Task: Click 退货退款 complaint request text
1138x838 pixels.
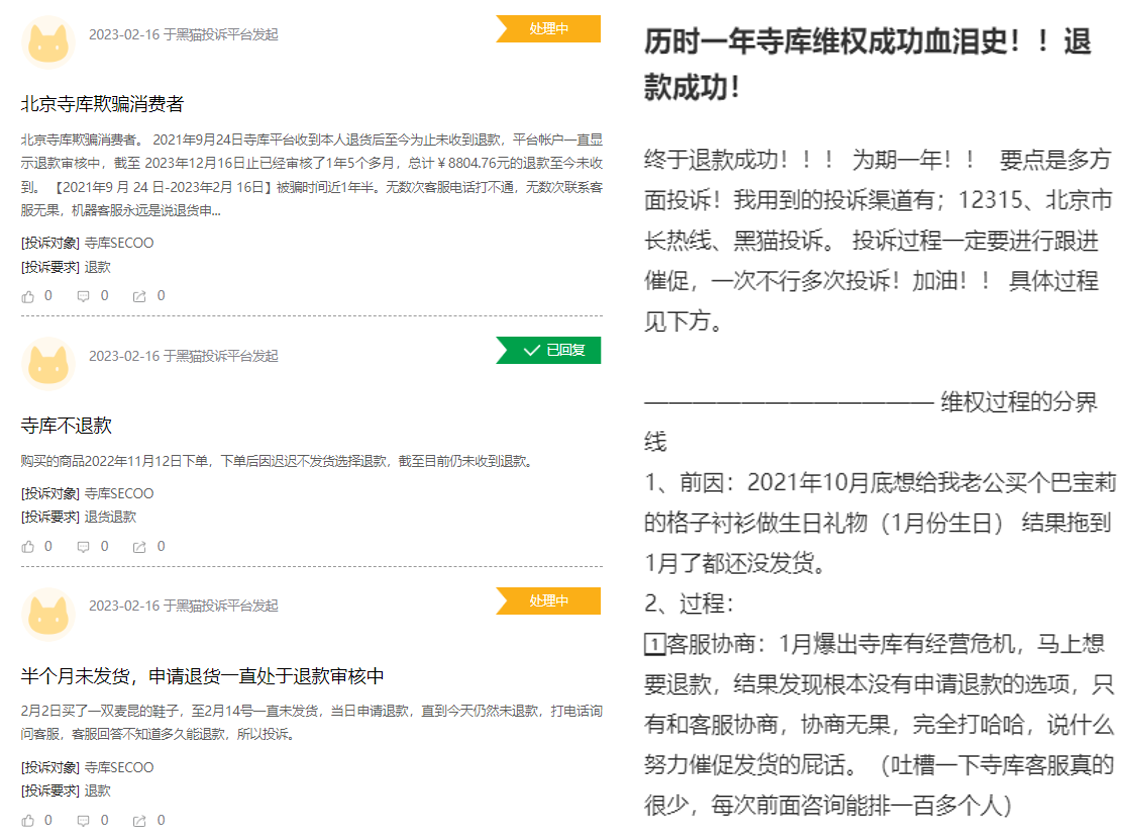Action: 110,517
